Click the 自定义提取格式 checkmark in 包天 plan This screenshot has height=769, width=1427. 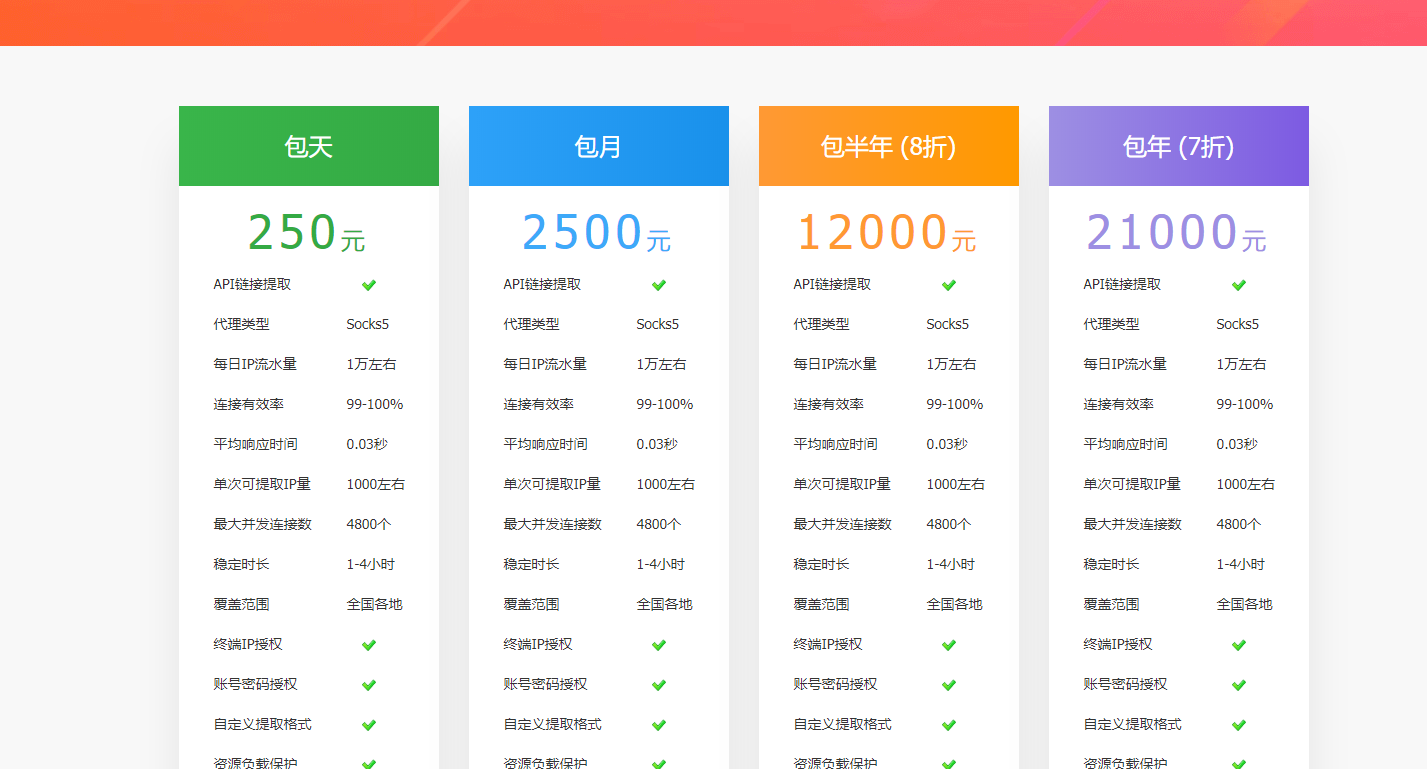coord(369,725)
